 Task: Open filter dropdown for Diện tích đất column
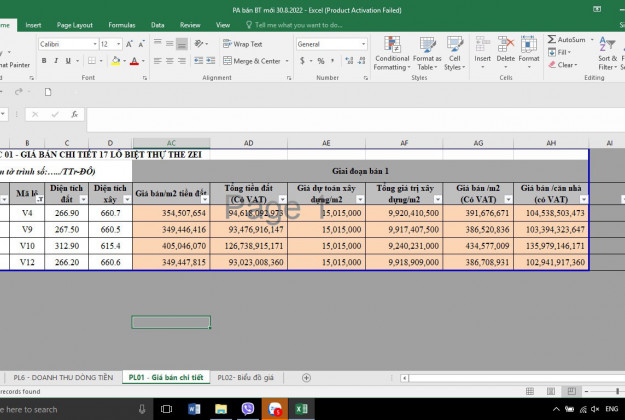point(83,199)
